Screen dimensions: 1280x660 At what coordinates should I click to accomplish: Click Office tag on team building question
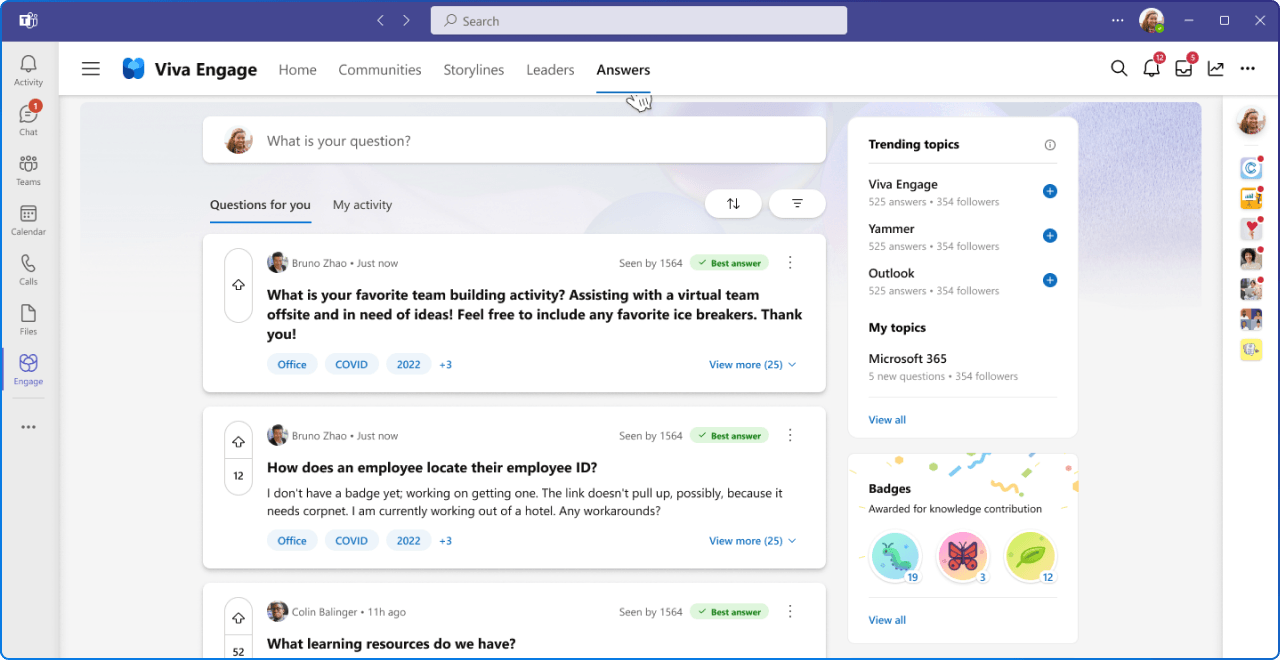point(292,365)
